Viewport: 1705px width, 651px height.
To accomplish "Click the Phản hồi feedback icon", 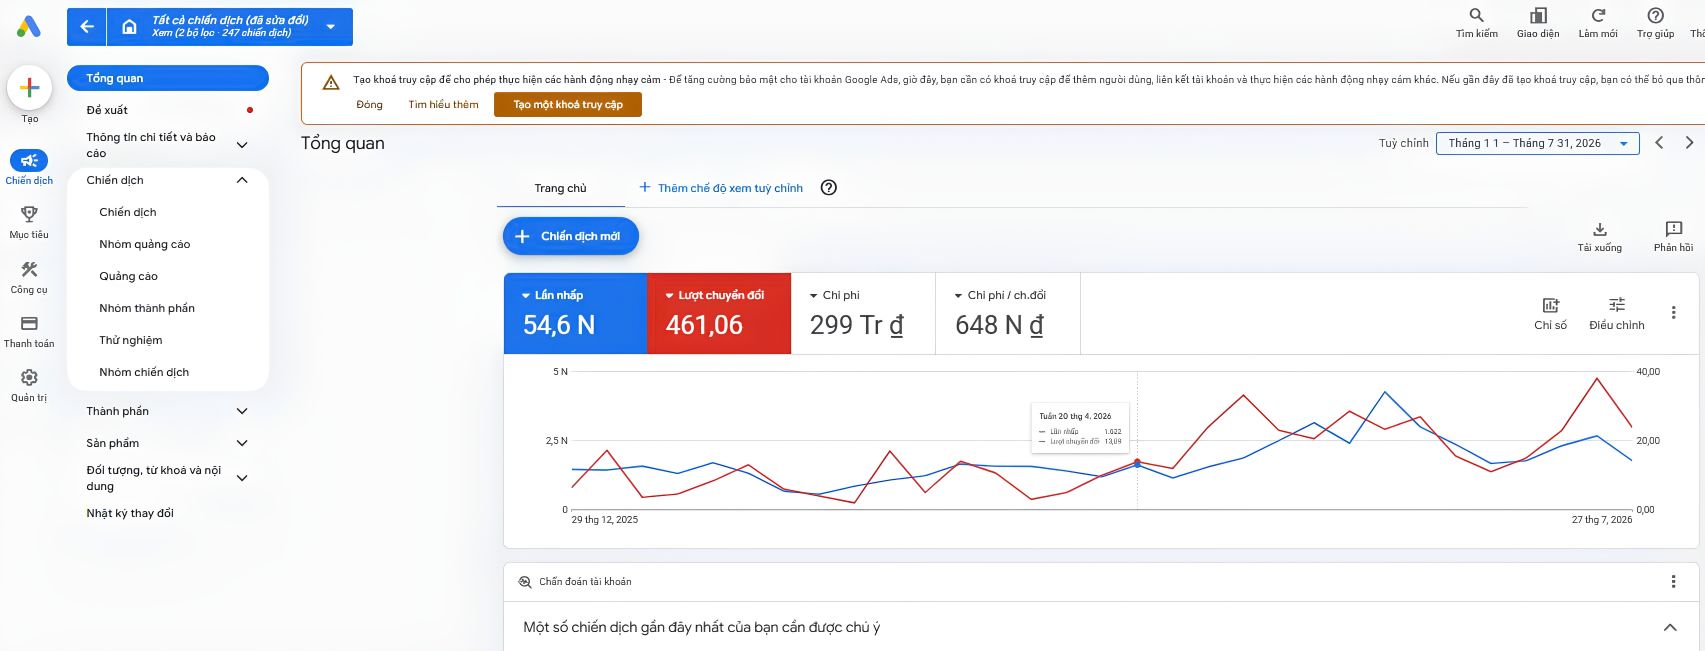I will click(1673, 229).
